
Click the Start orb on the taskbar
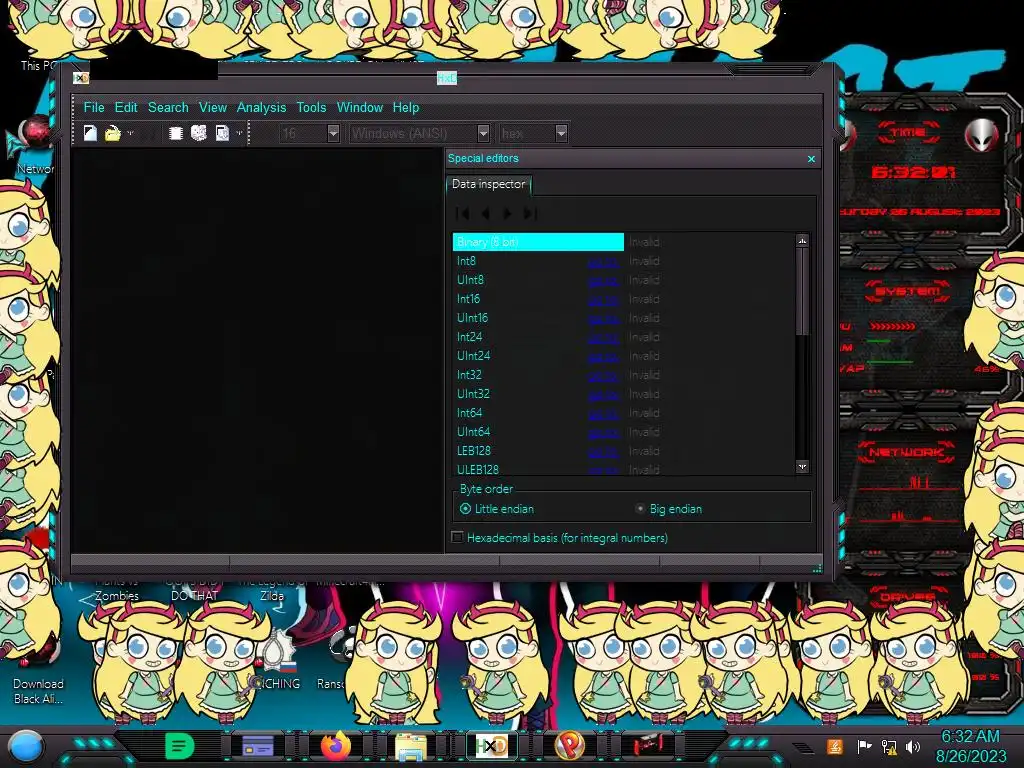[26, 746]
